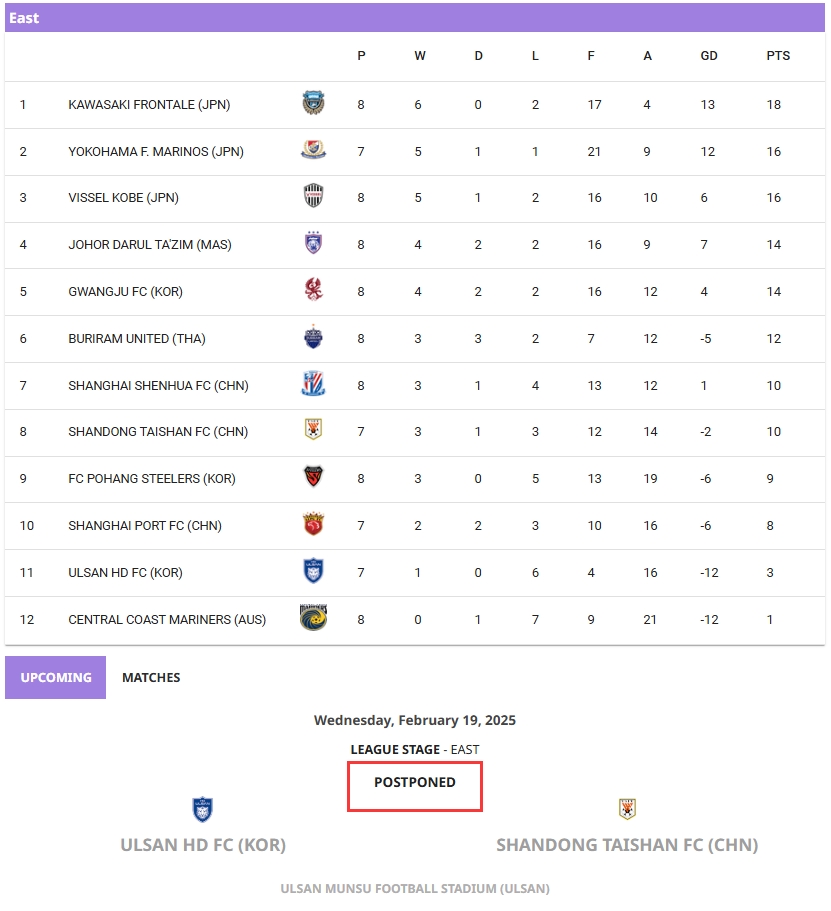831x911 pixels.
Task: Click the Yokohama F. Marinos club crest
Action: 313,151
